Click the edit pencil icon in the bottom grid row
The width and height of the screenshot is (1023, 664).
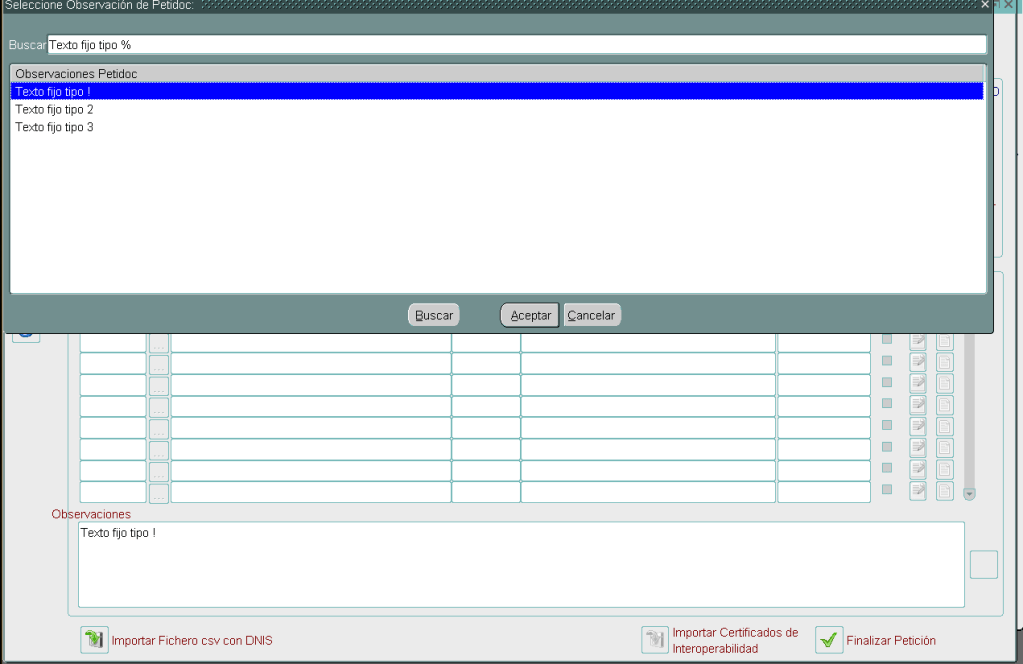[x=917, y=490]
